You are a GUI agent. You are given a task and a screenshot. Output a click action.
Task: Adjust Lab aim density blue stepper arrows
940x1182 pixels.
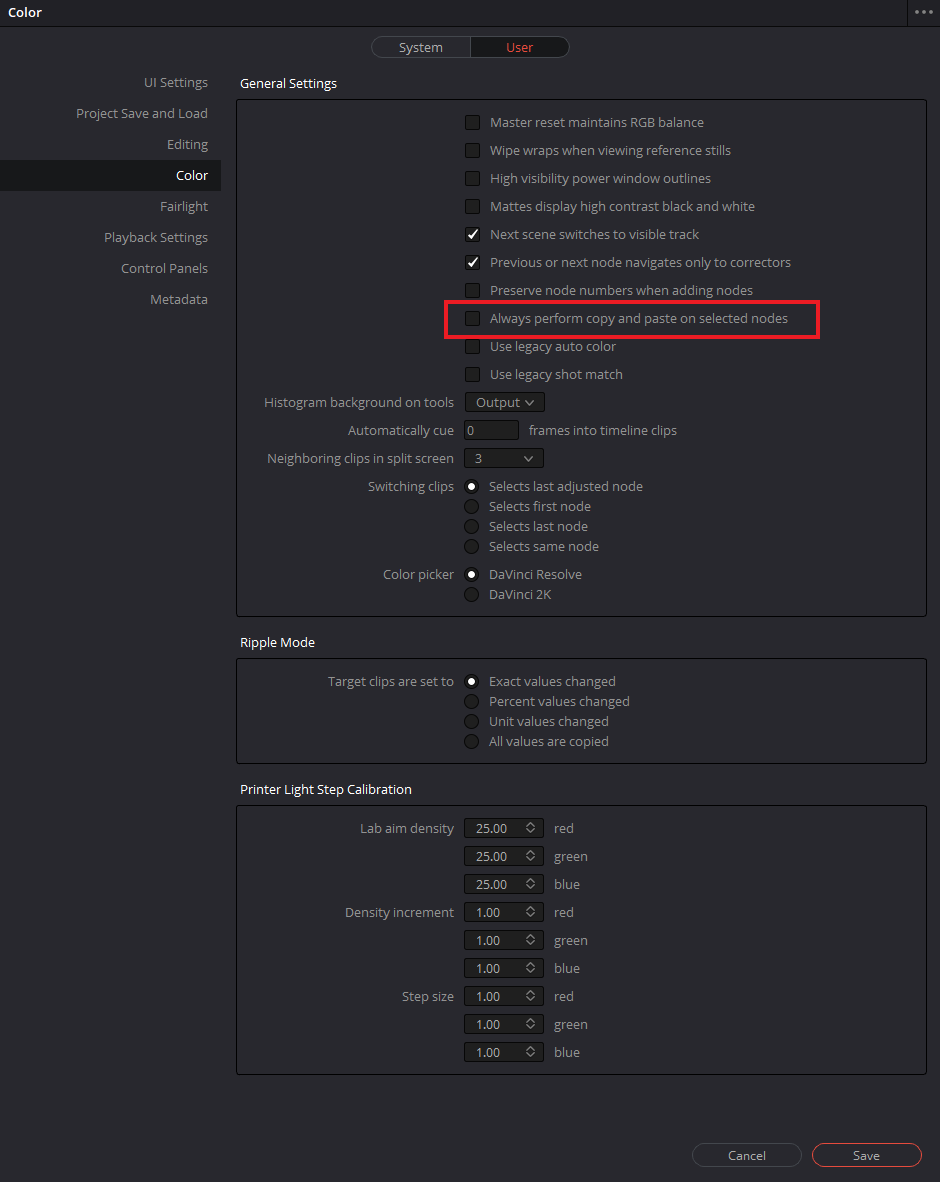click(531, 883)
